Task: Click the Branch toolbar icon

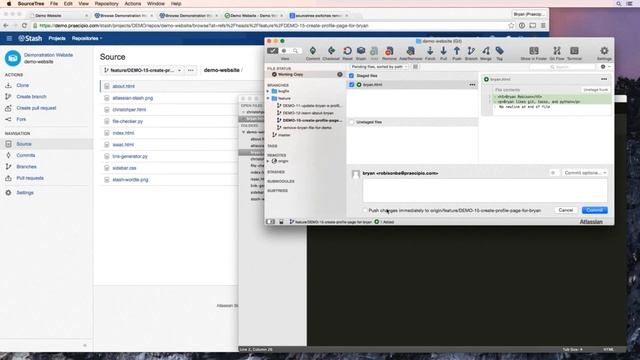Action: [x=471, y=51]
